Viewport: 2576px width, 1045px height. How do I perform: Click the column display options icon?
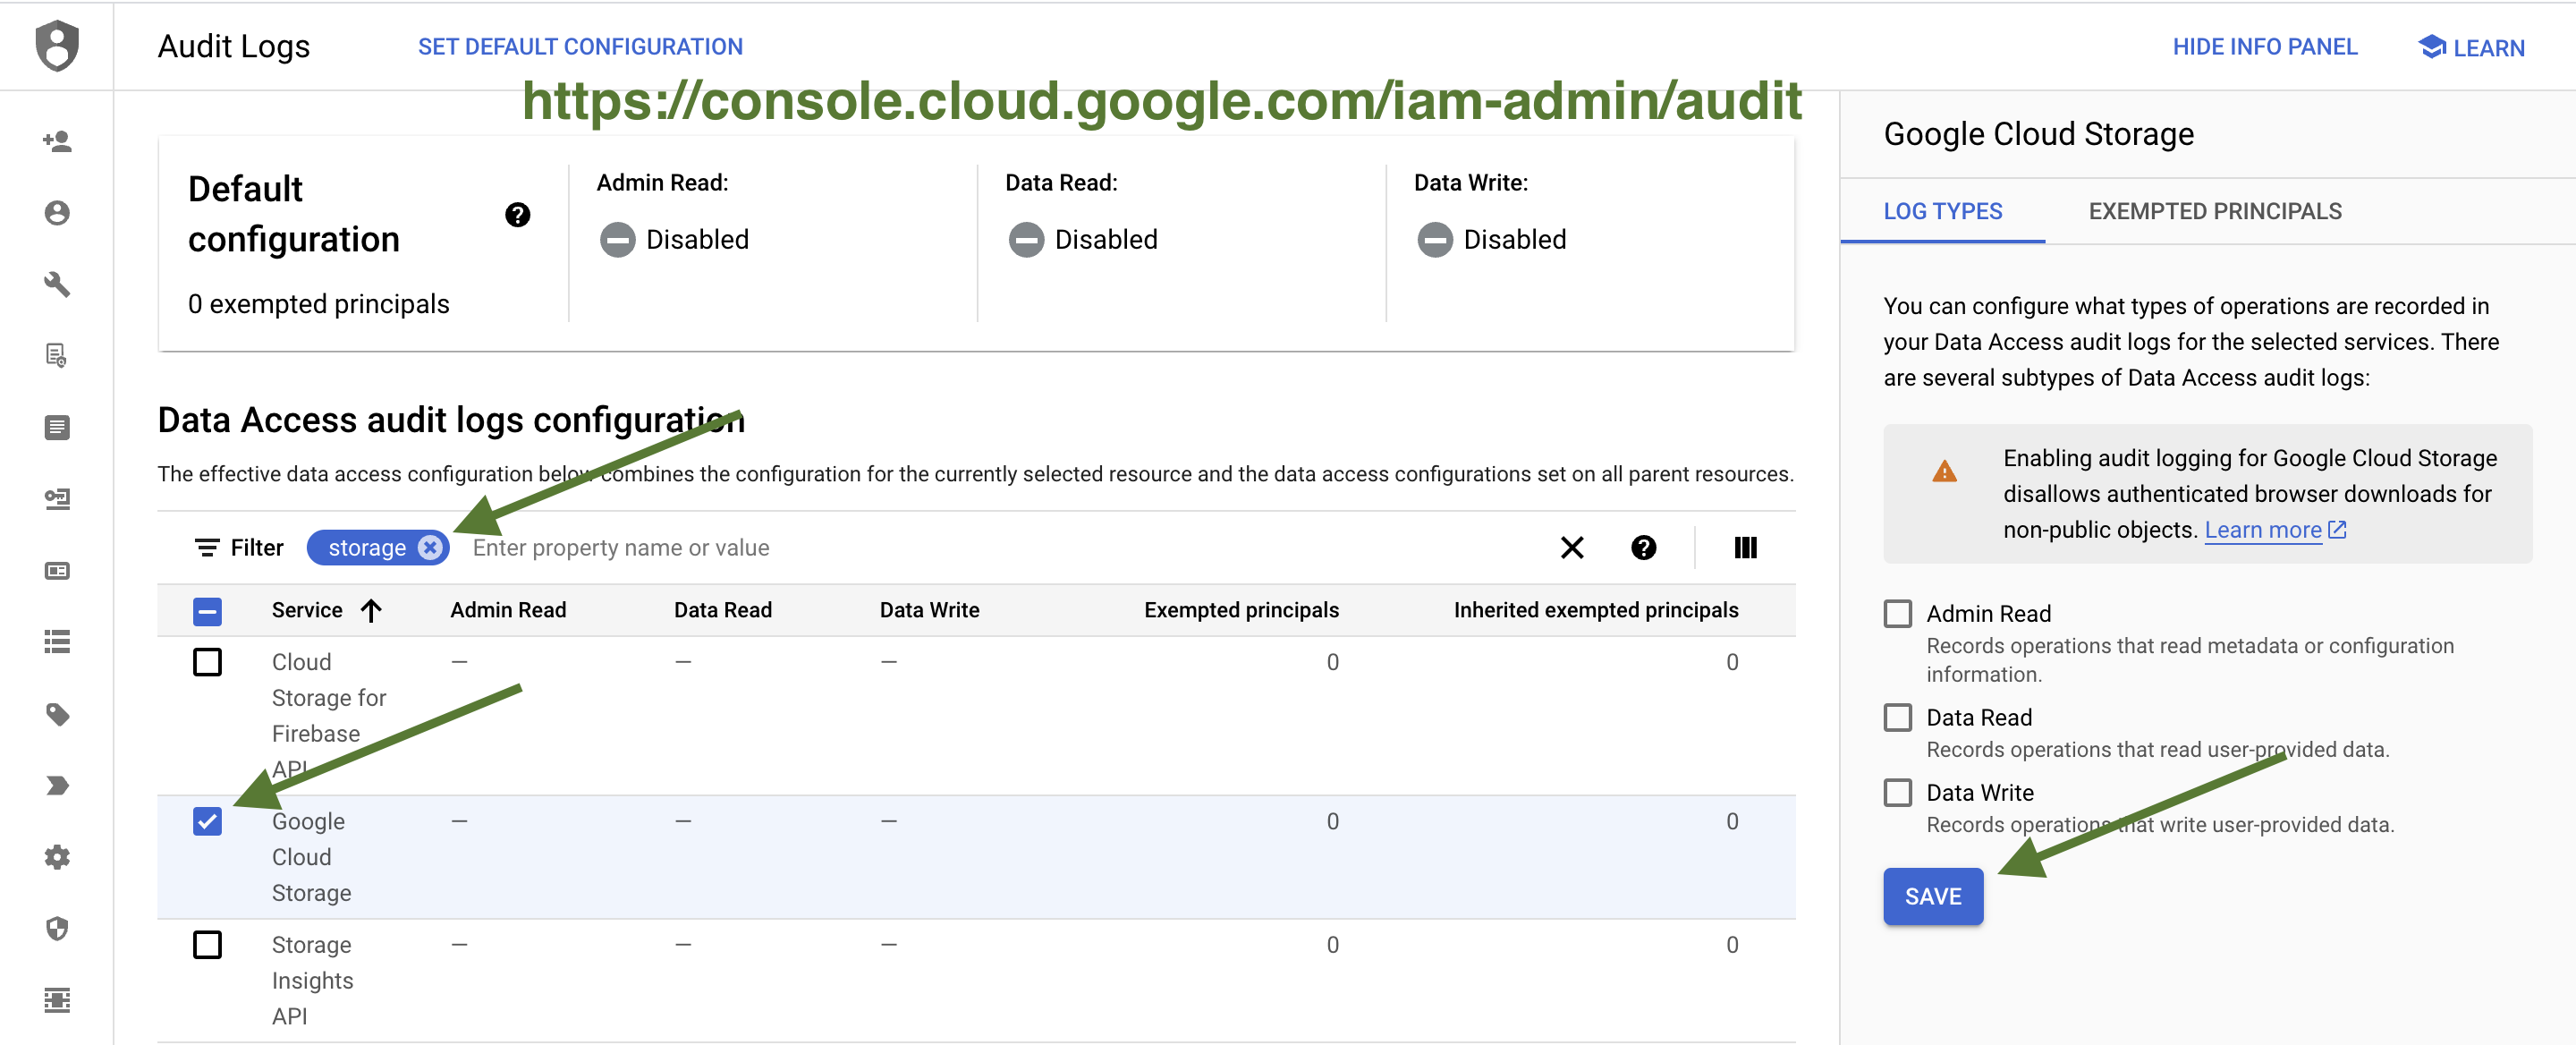coord(1745,548)
